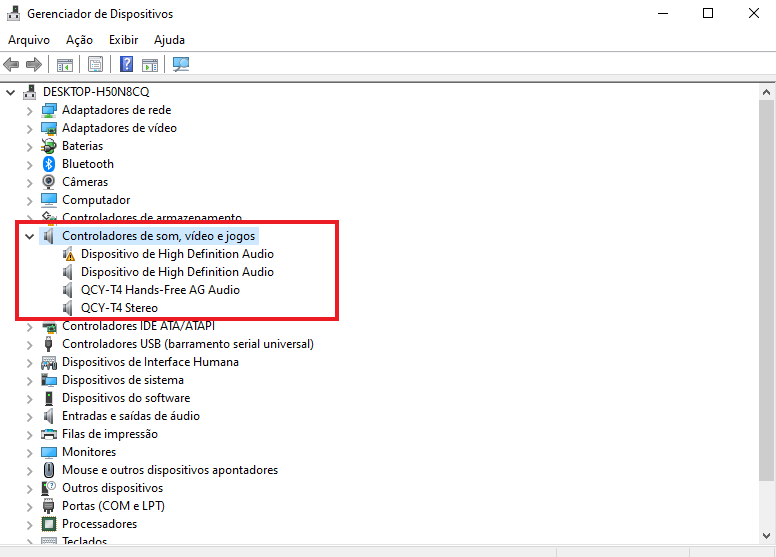Screen dimensions: 776x557
Task: Minimize the Gerenciador de Dispositivos window
Action: click(663, 13)
